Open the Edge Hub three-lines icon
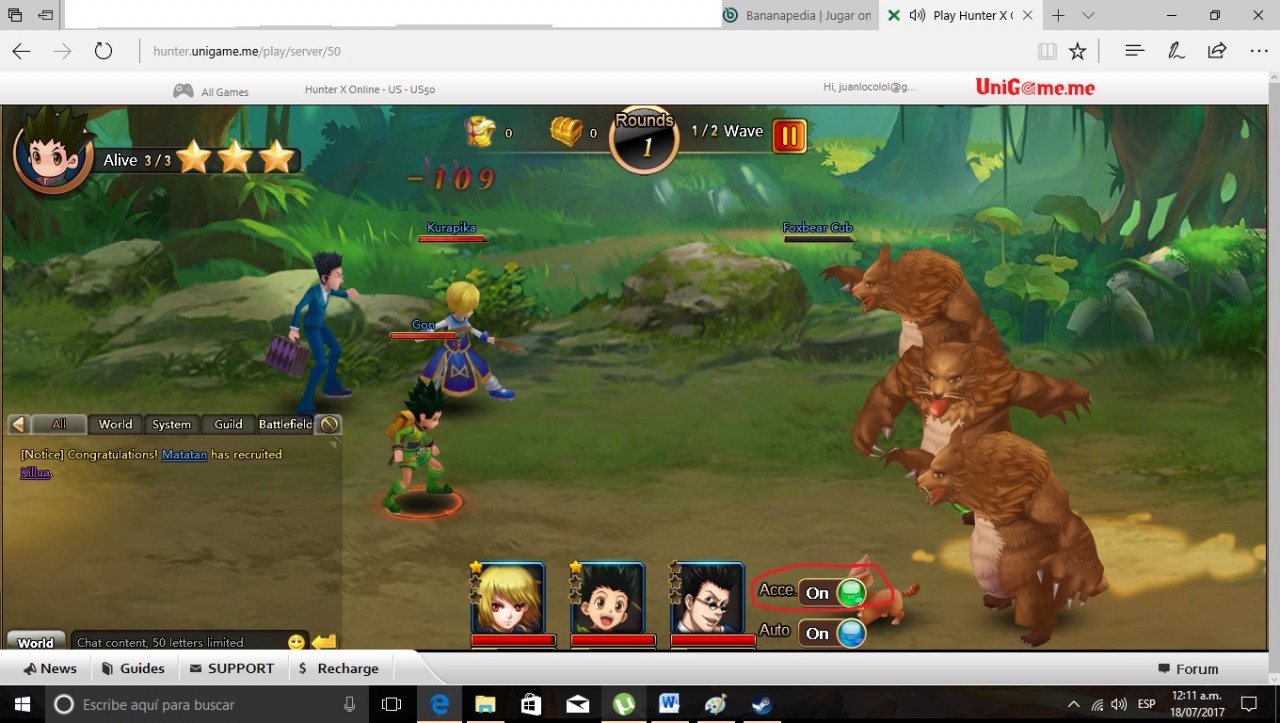Viewport: 1280px width, 723px height. pyautogui.click(x=1134, y=51)
